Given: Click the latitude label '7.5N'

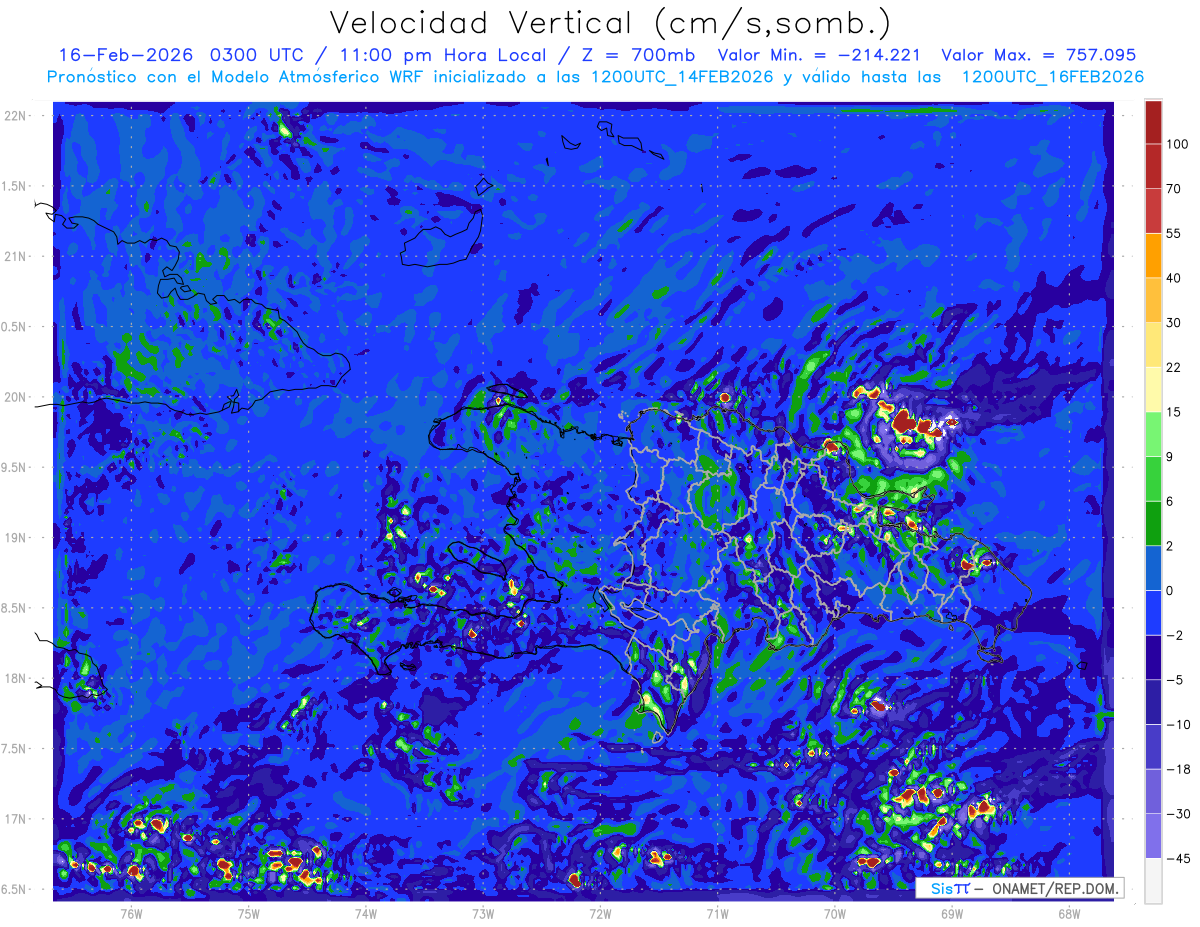Looking at the screenshot, I should point(15,749).
